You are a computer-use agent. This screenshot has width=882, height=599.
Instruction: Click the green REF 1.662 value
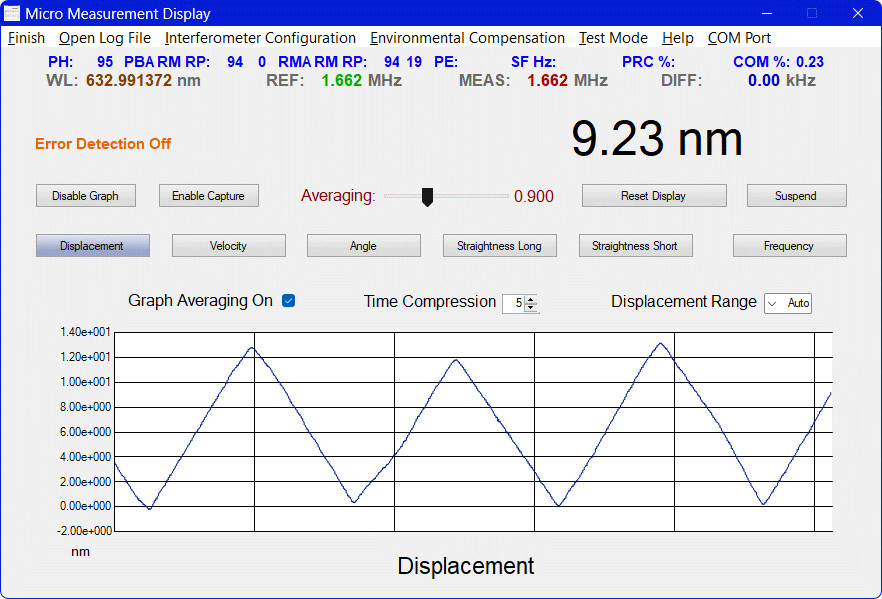341,80
